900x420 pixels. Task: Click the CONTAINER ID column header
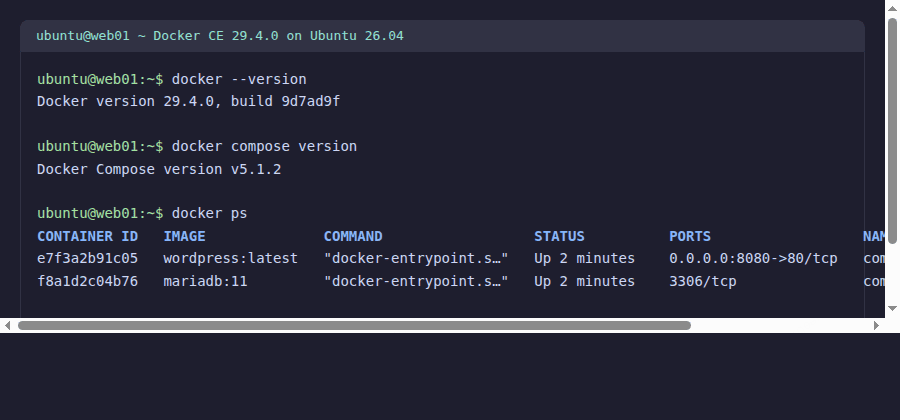click(87, 236)
